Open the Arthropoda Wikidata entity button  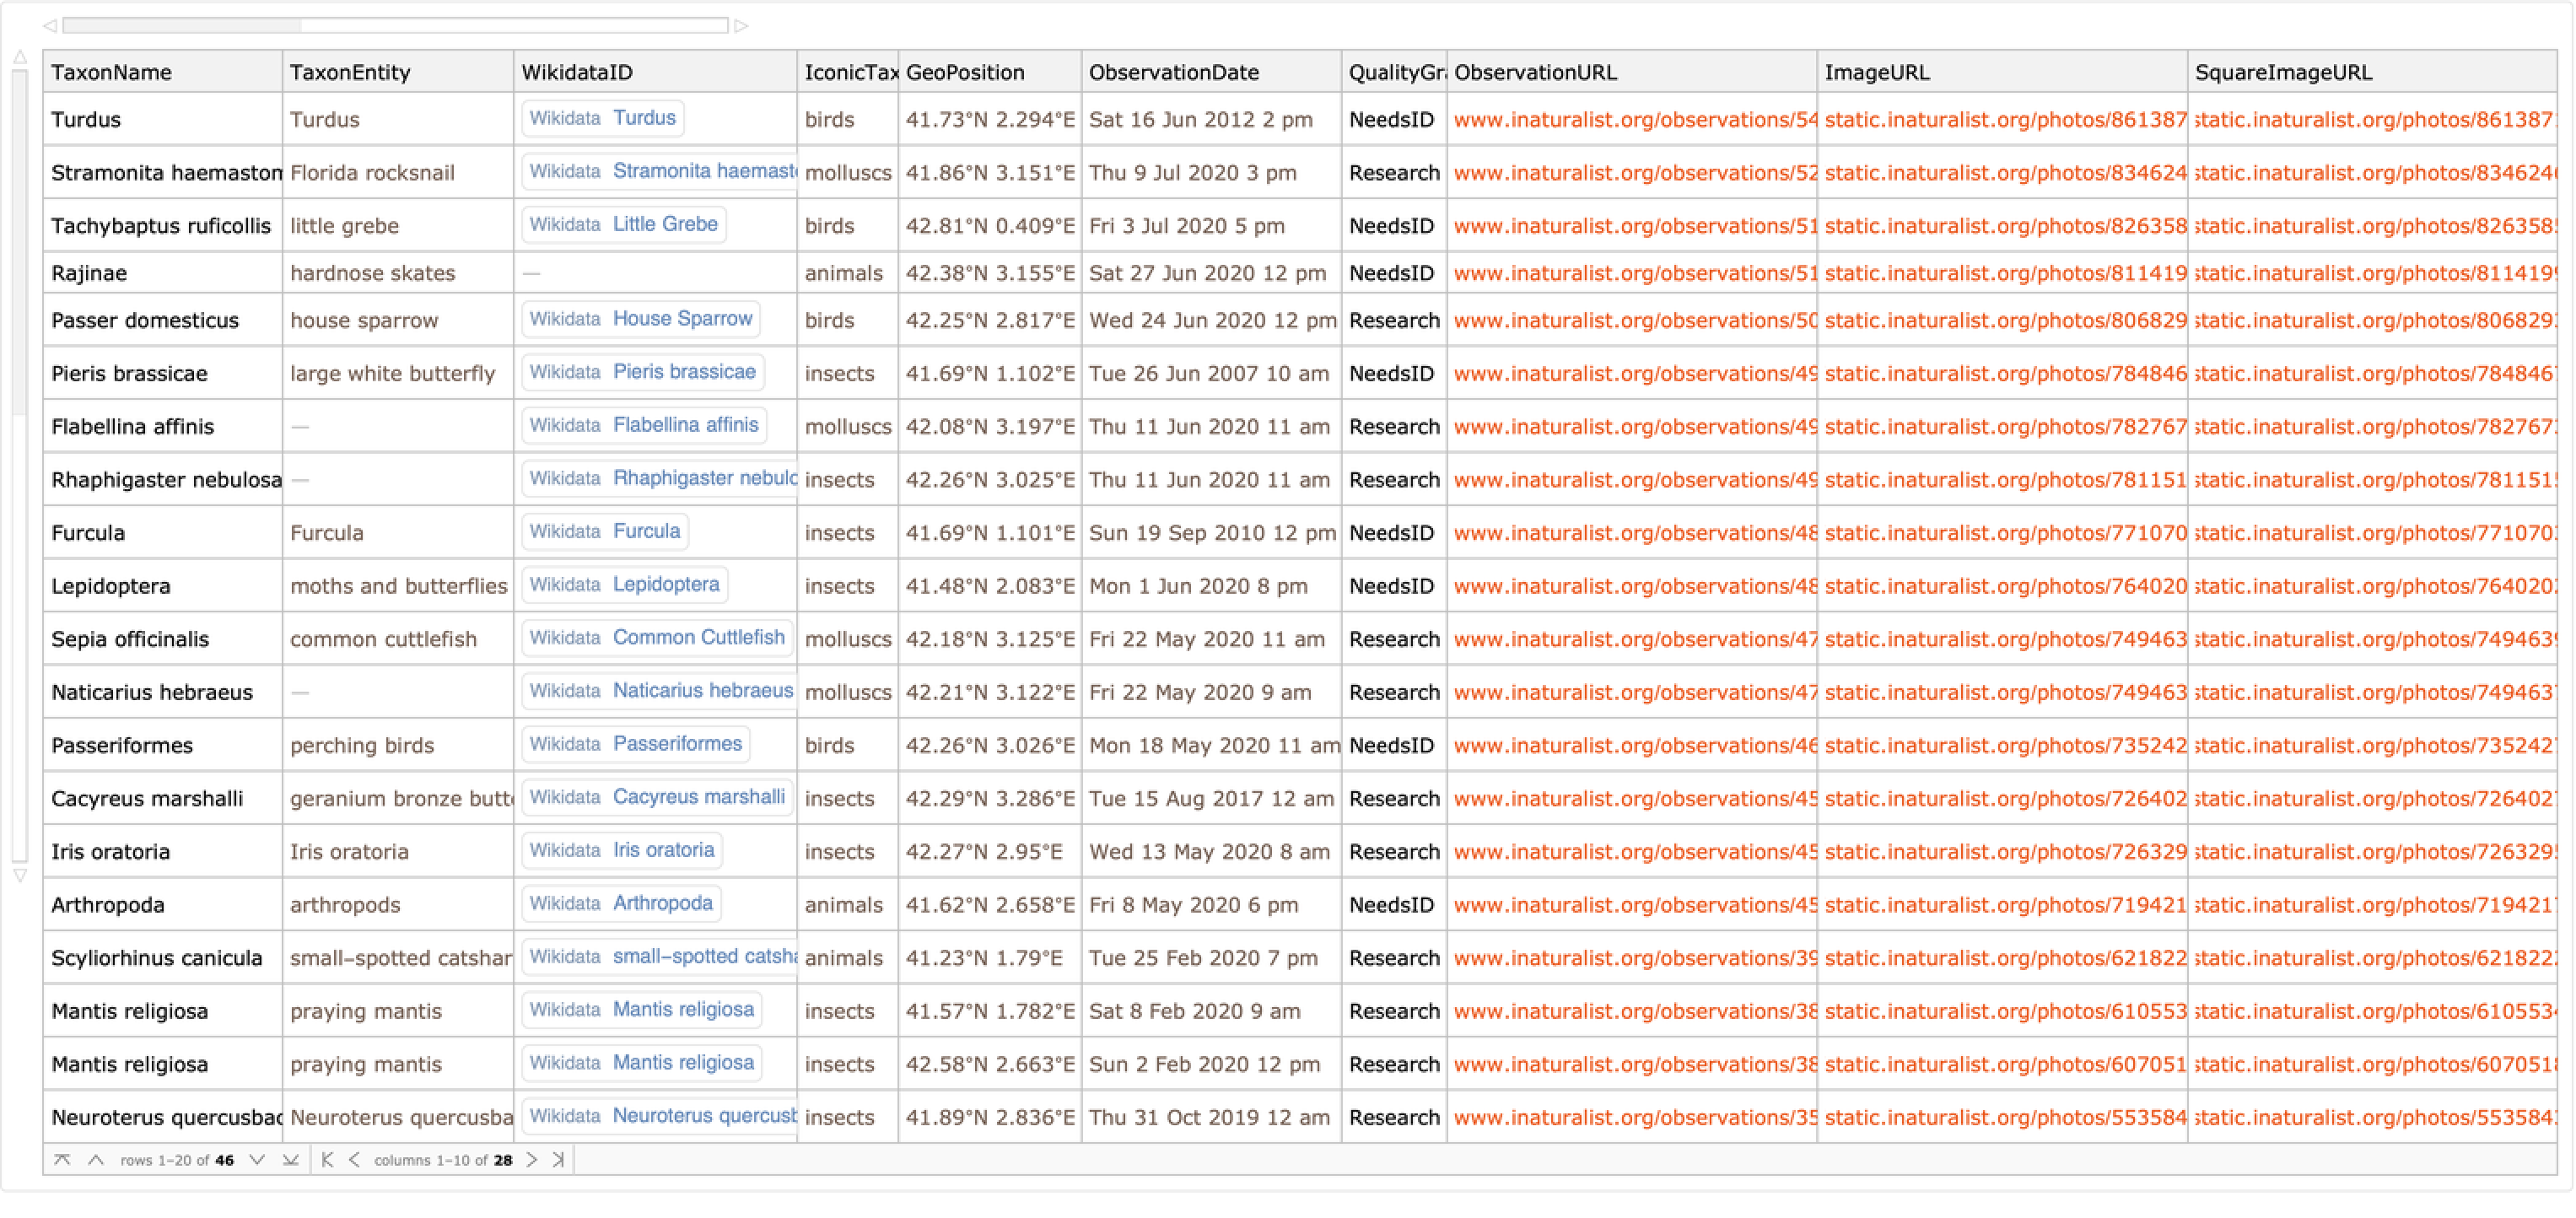point(620,904)
